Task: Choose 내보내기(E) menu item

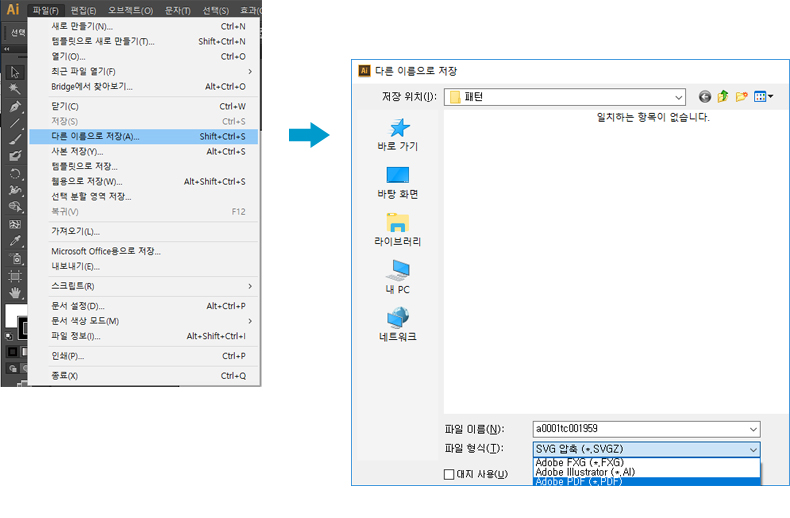Action: 144,266
